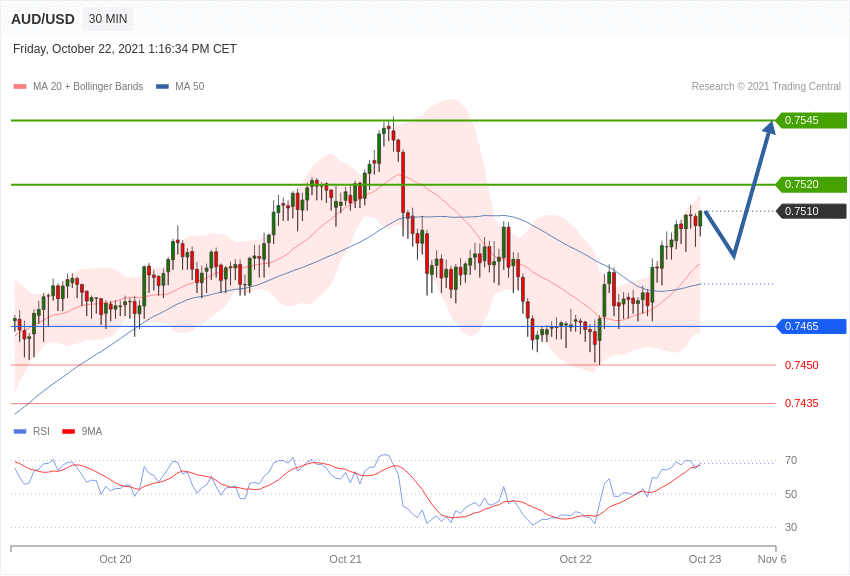Image resolution: width=850 pixels, height=576 pixels.
Task: Click the 0.7465 blue pivot label
Action: [x=812, y=326]
